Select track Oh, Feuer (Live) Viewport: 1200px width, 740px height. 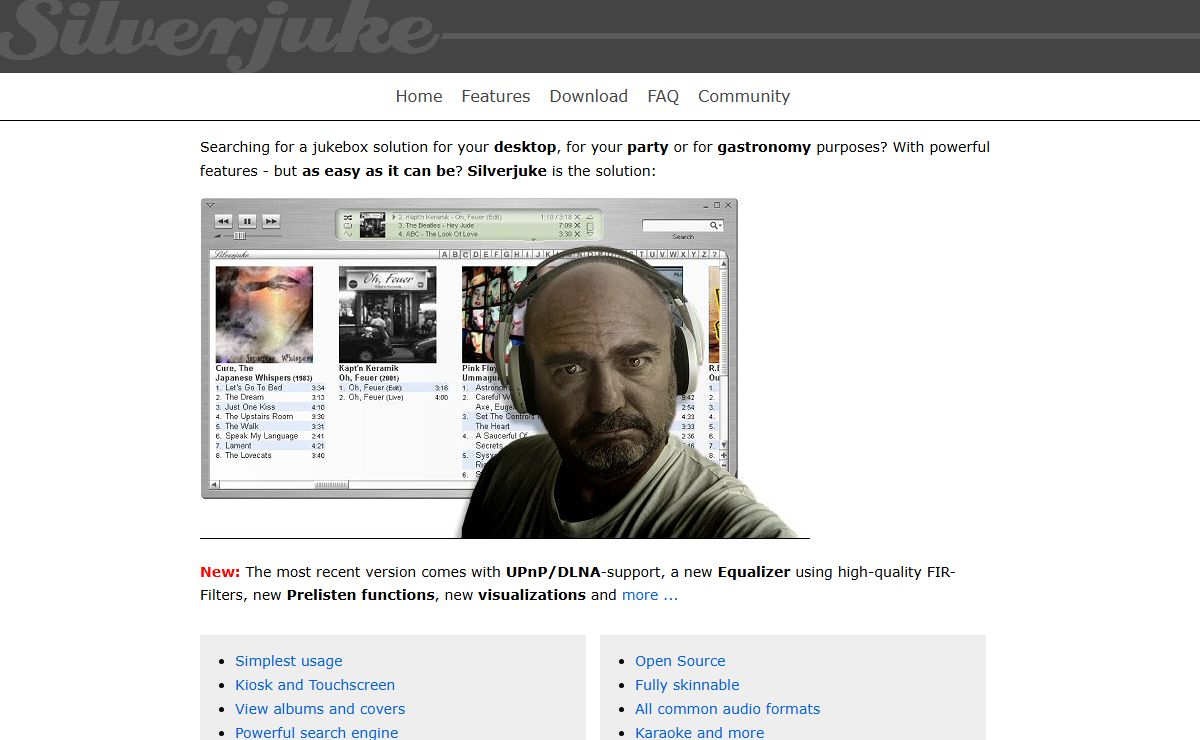pos(394,397)
